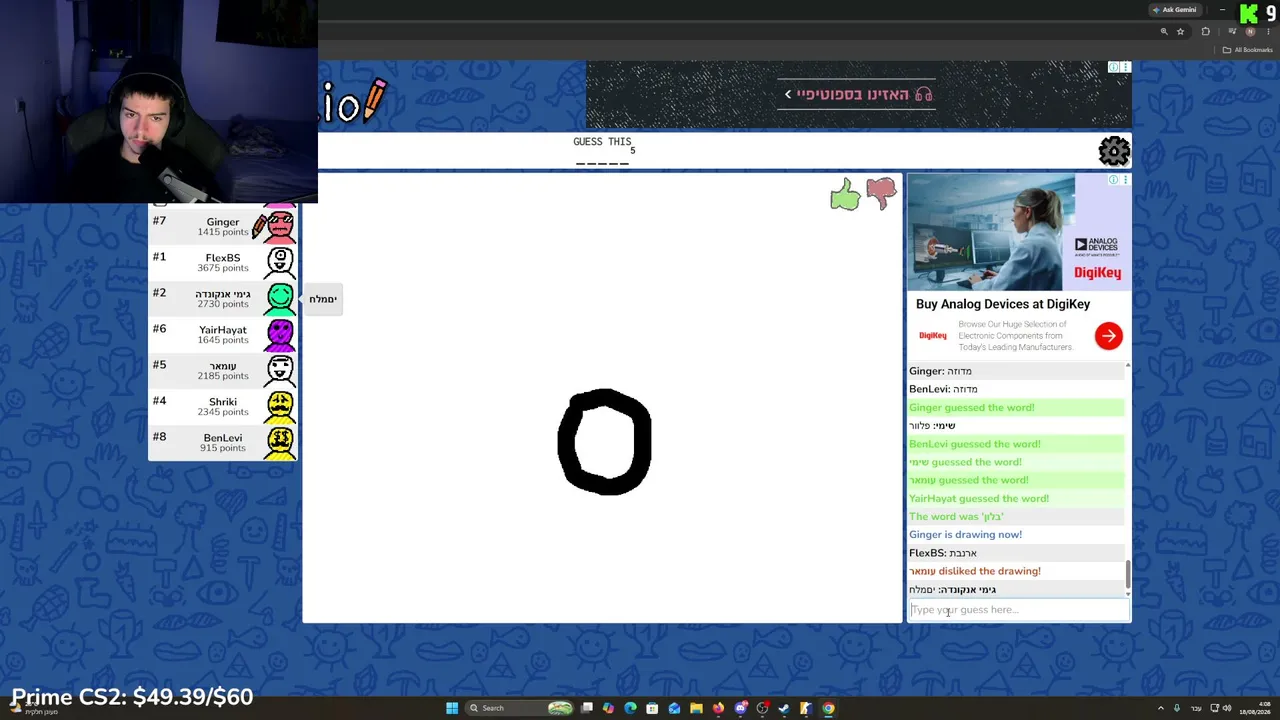Open the Microsoft Store from the taskbar

652,708
